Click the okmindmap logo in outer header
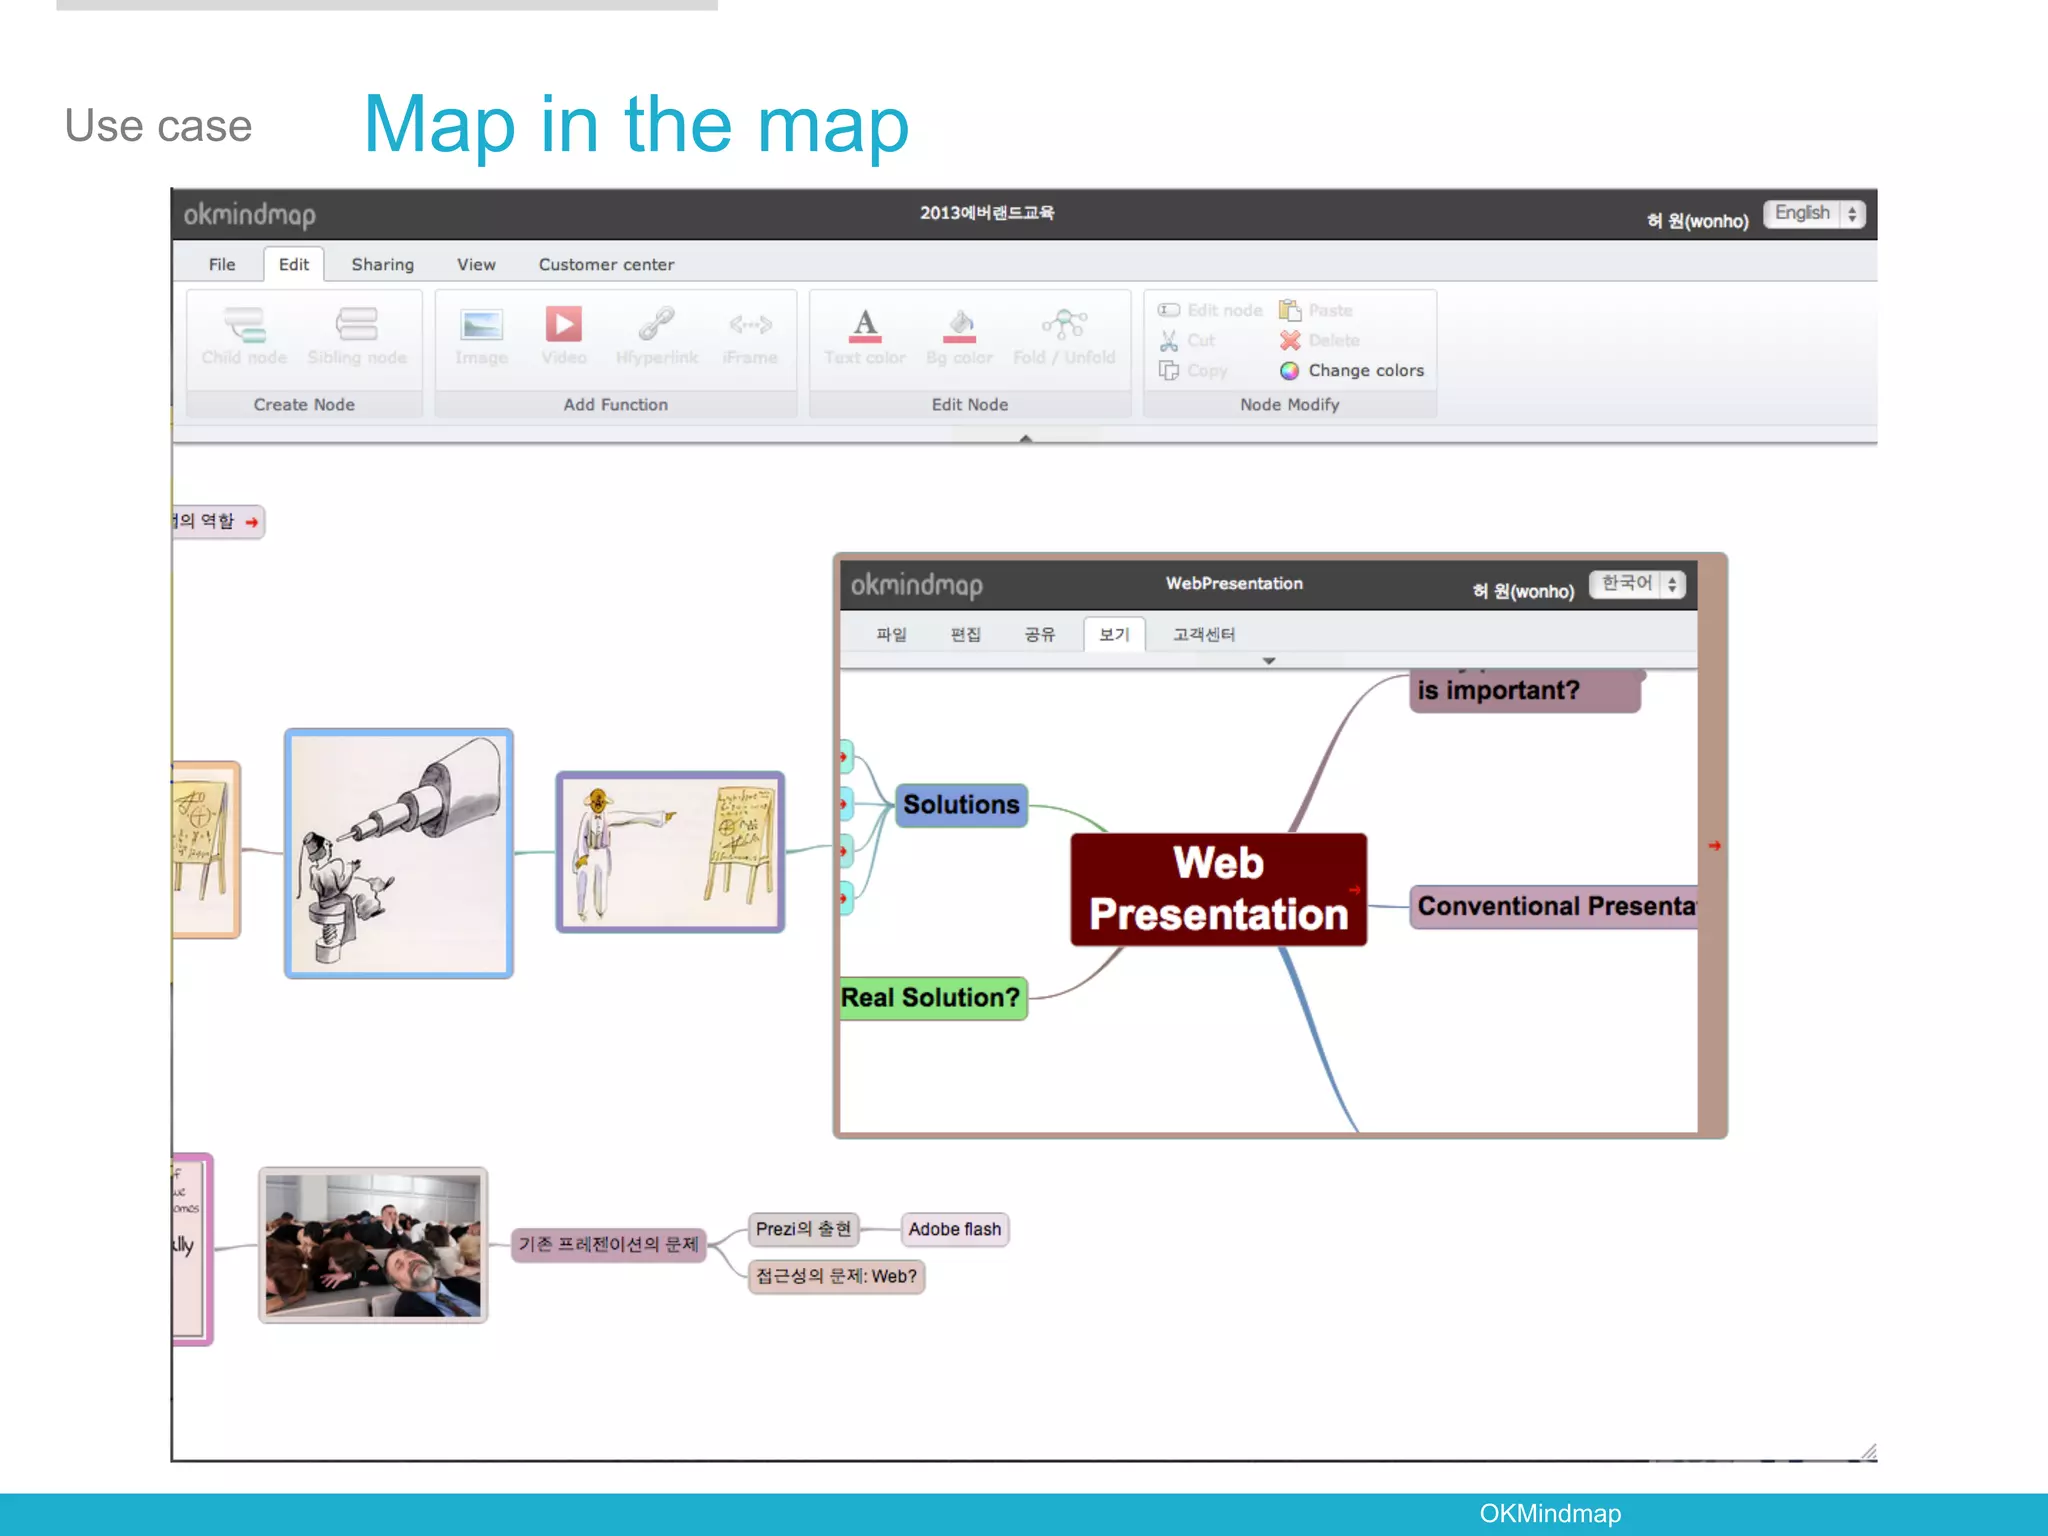 point(250,215)
